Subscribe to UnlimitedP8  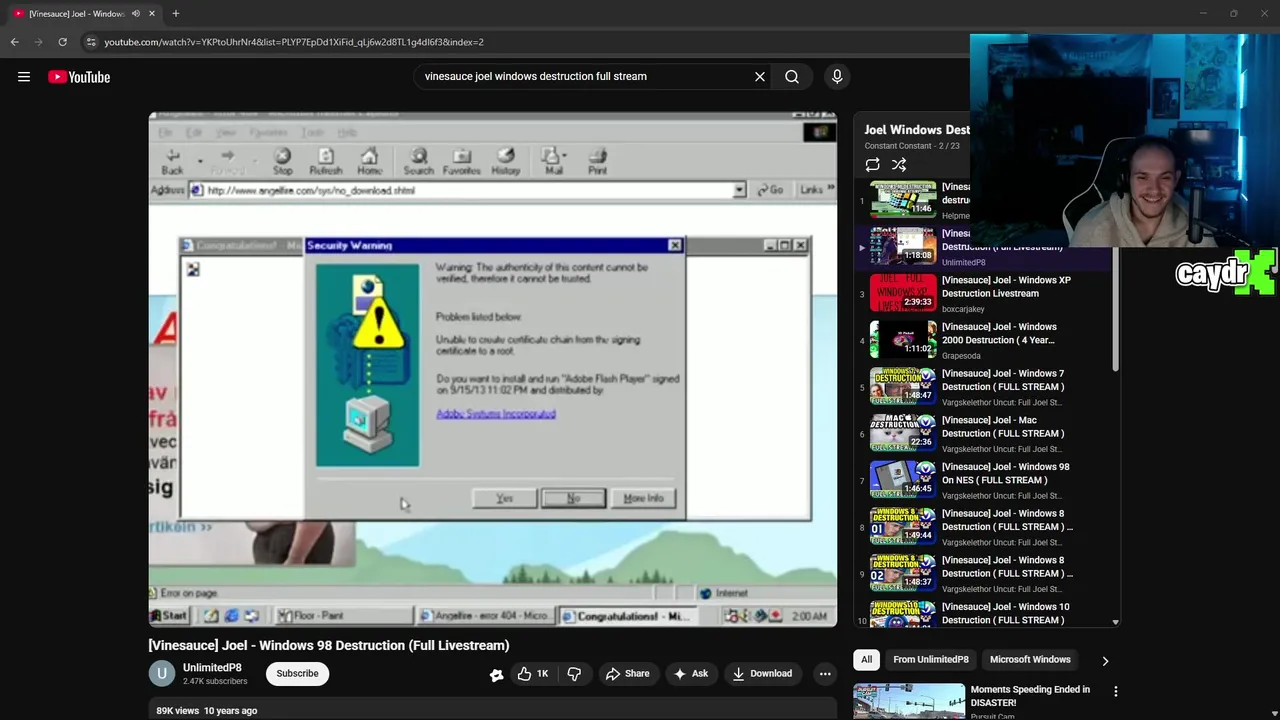297,673
